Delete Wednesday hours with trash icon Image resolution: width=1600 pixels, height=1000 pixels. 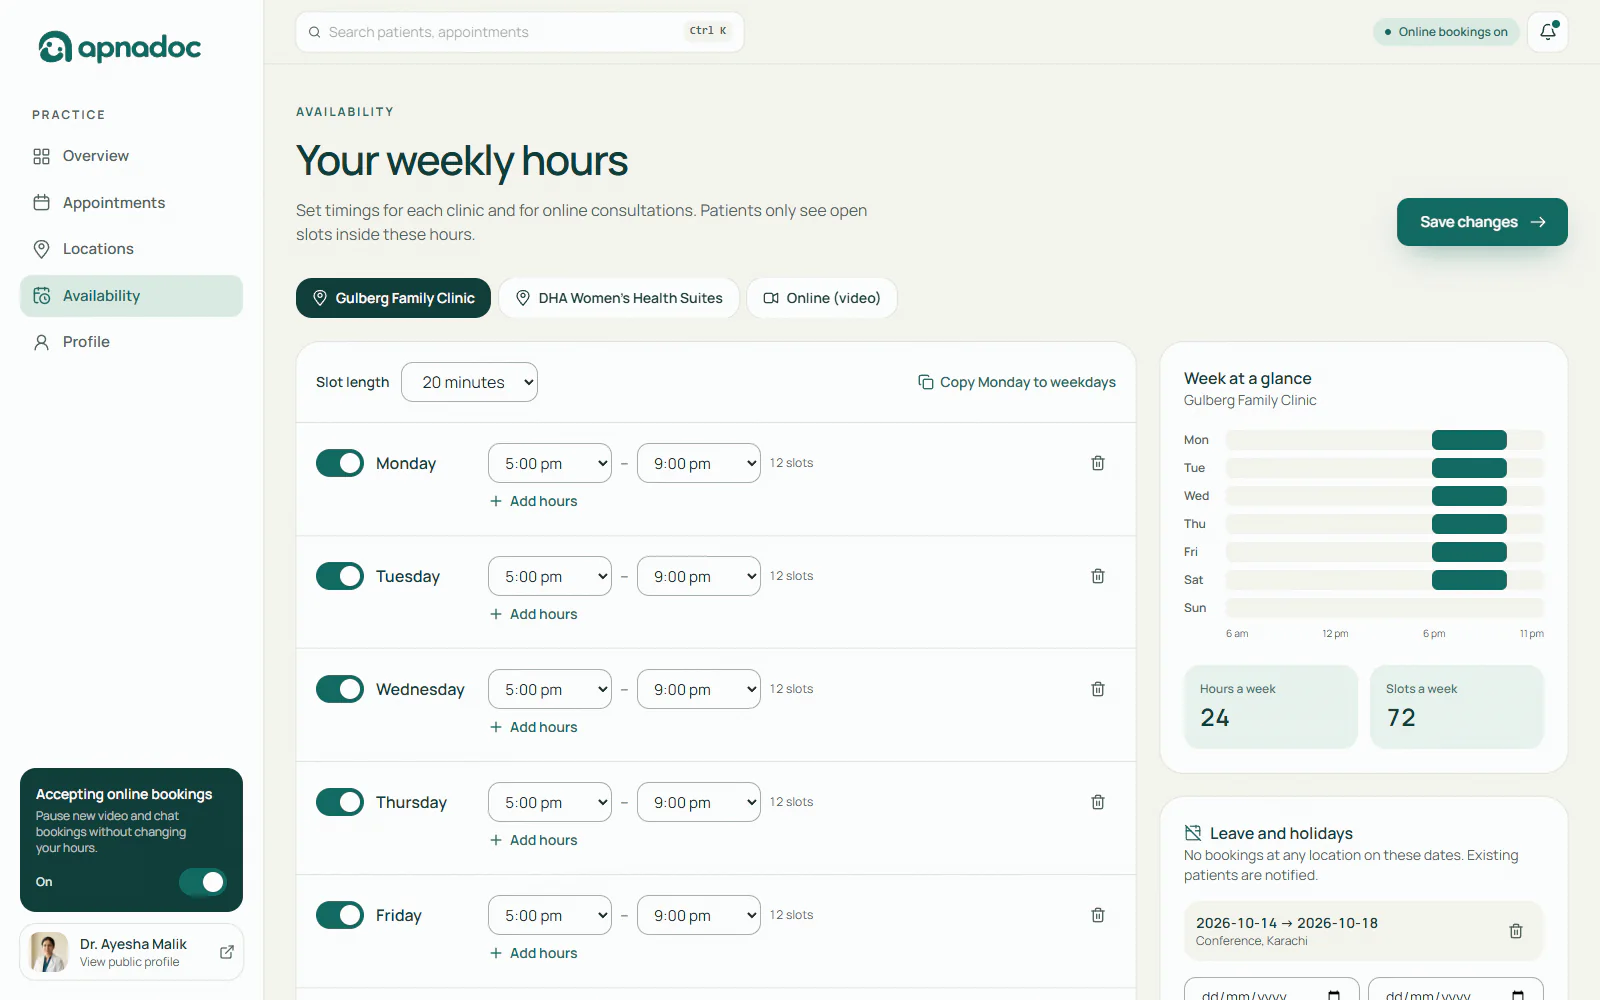point(1098,689)
